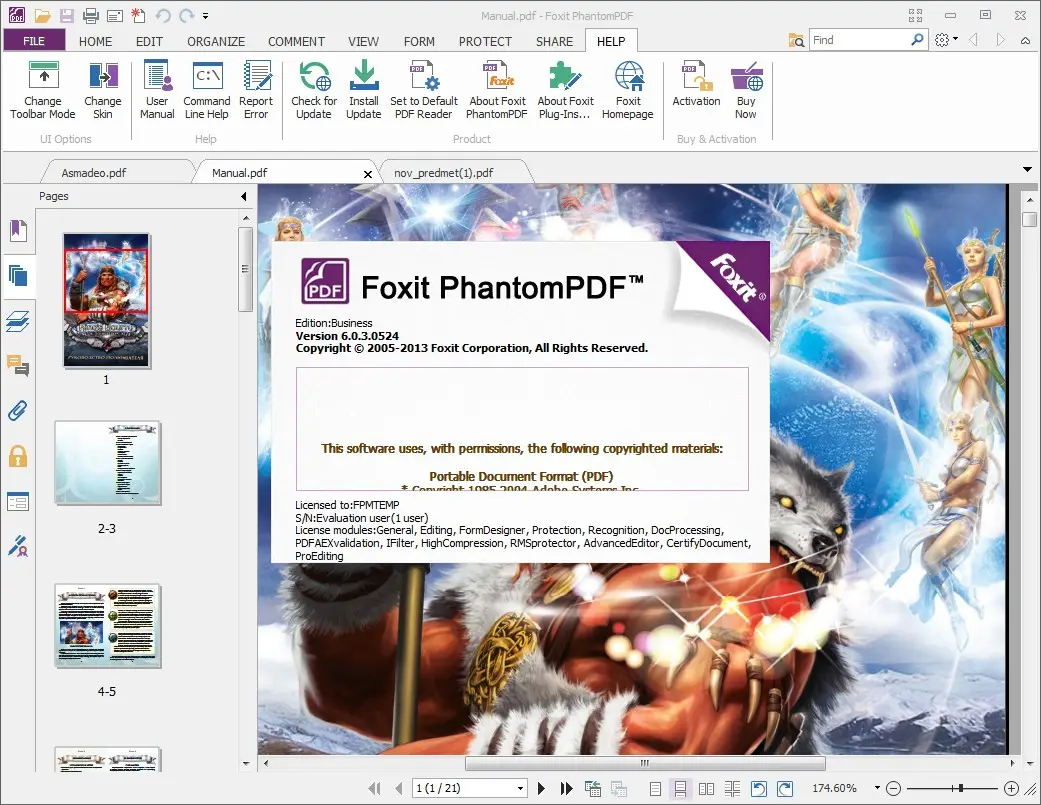The image size is (1041, 805).
Task: Expand the Quick Access toolbar customize arrow
Action: pos(206,15)
